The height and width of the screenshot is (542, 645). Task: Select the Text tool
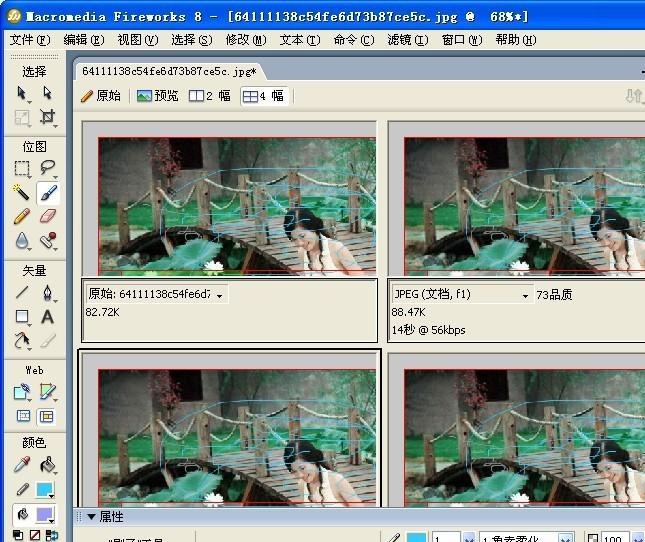point(47,317)
